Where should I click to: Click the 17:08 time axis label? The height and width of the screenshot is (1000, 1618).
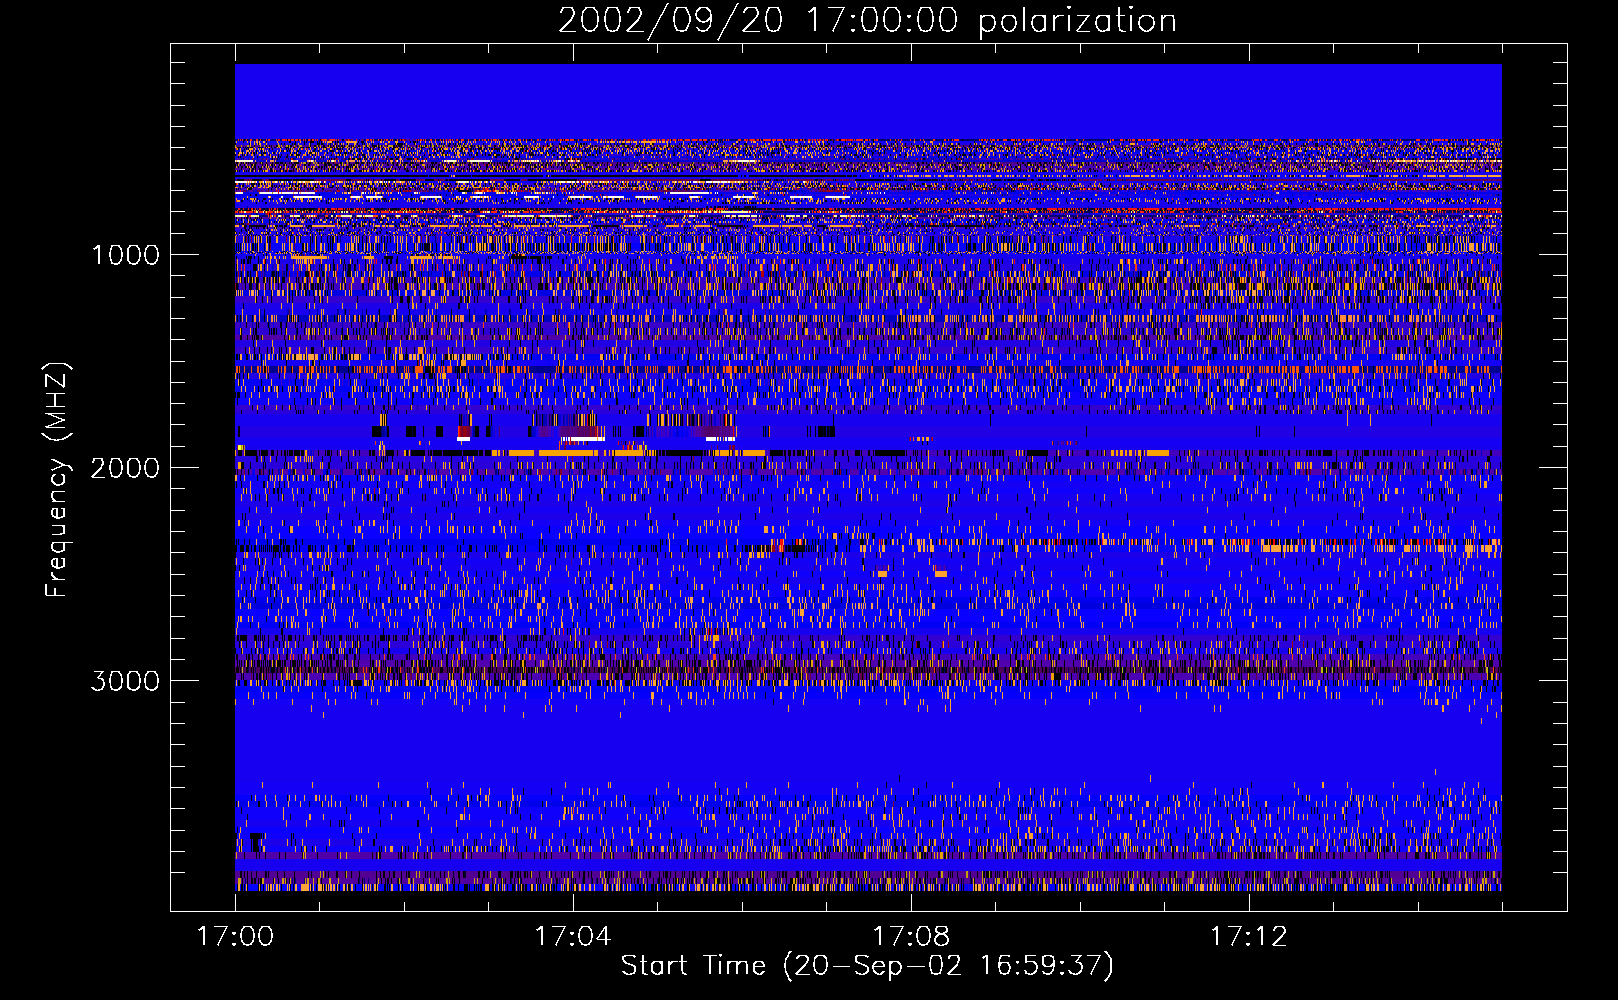pyautogui.click(x=910, y=937)
